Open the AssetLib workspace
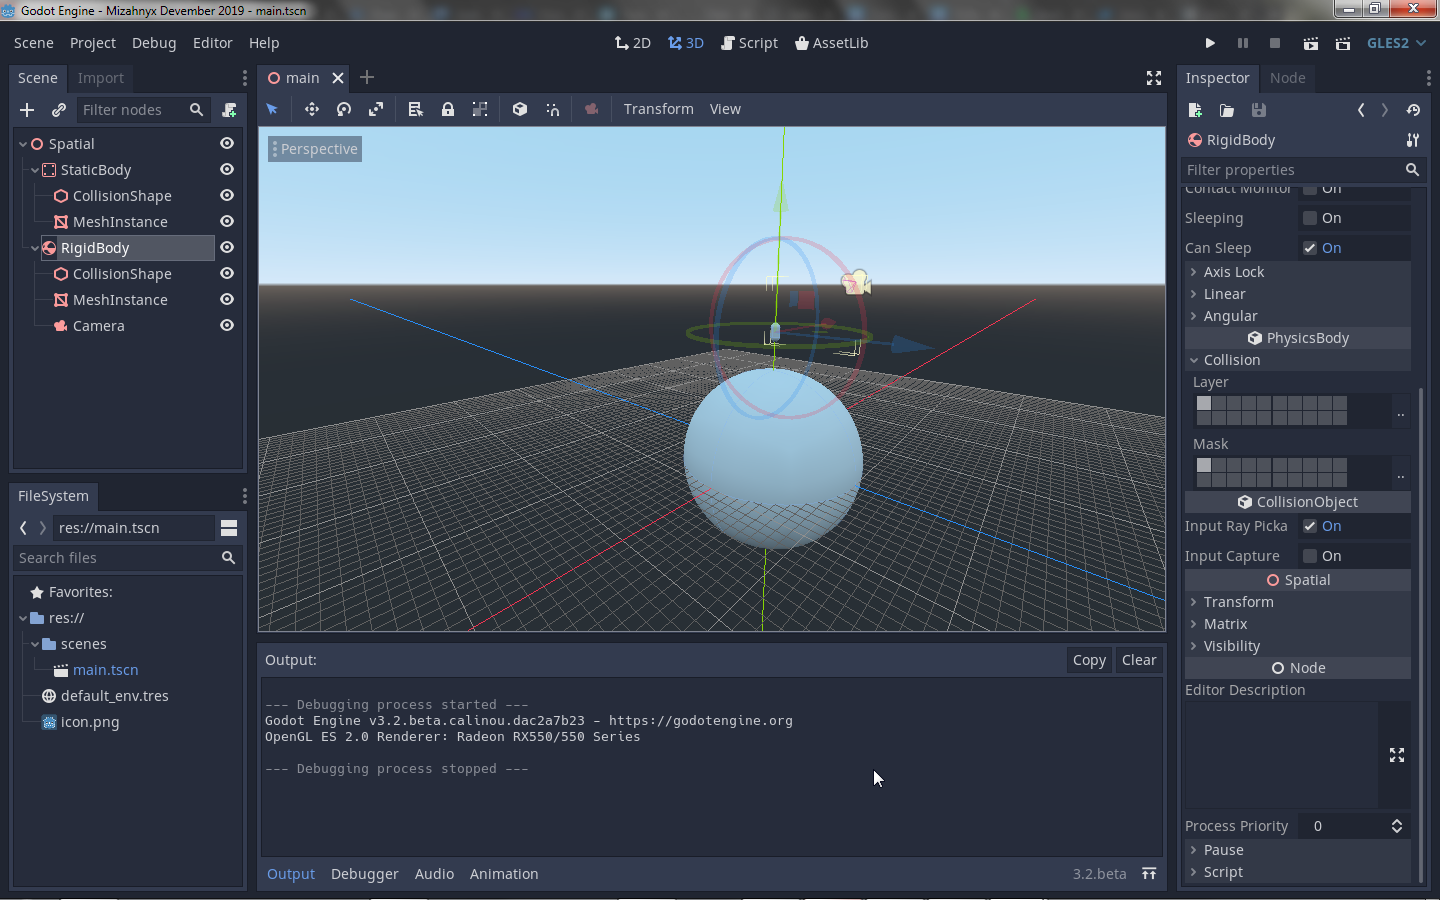 pos(831,43)
